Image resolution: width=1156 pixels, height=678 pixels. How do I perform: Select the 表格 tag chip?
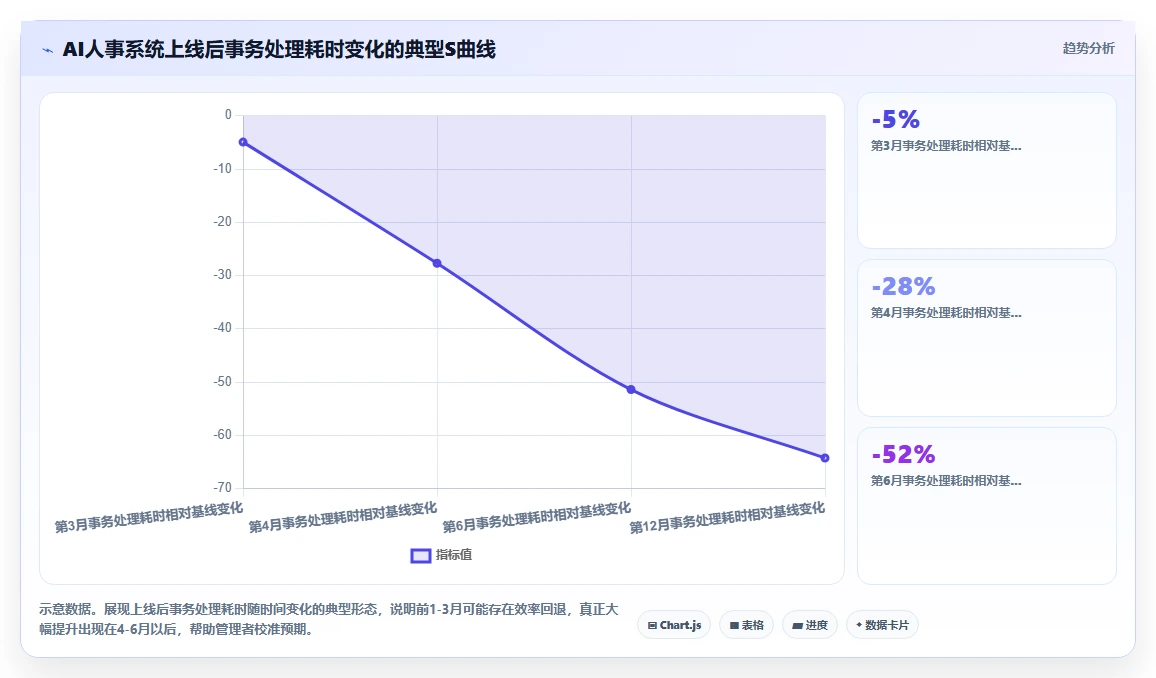click(x=746, y=625)
